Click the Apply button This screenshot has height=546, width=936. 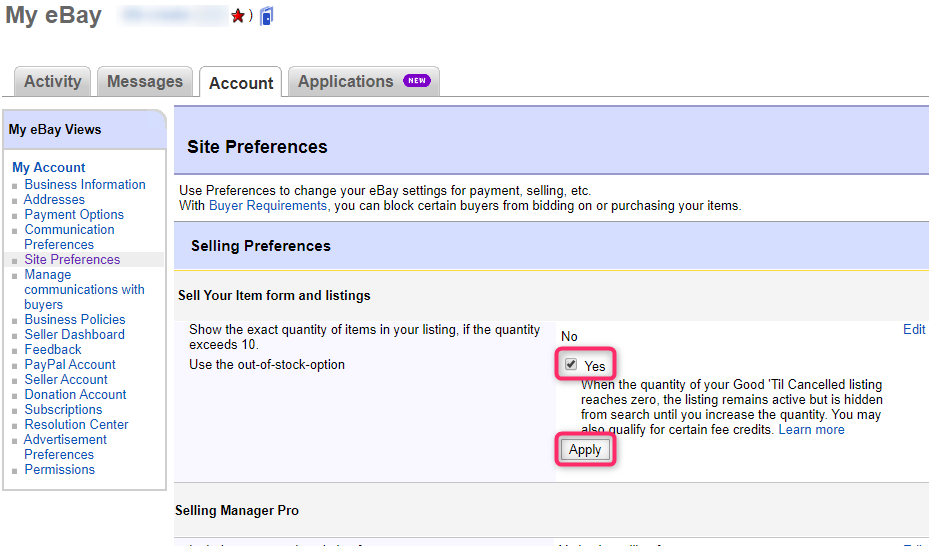pos(585,450)
